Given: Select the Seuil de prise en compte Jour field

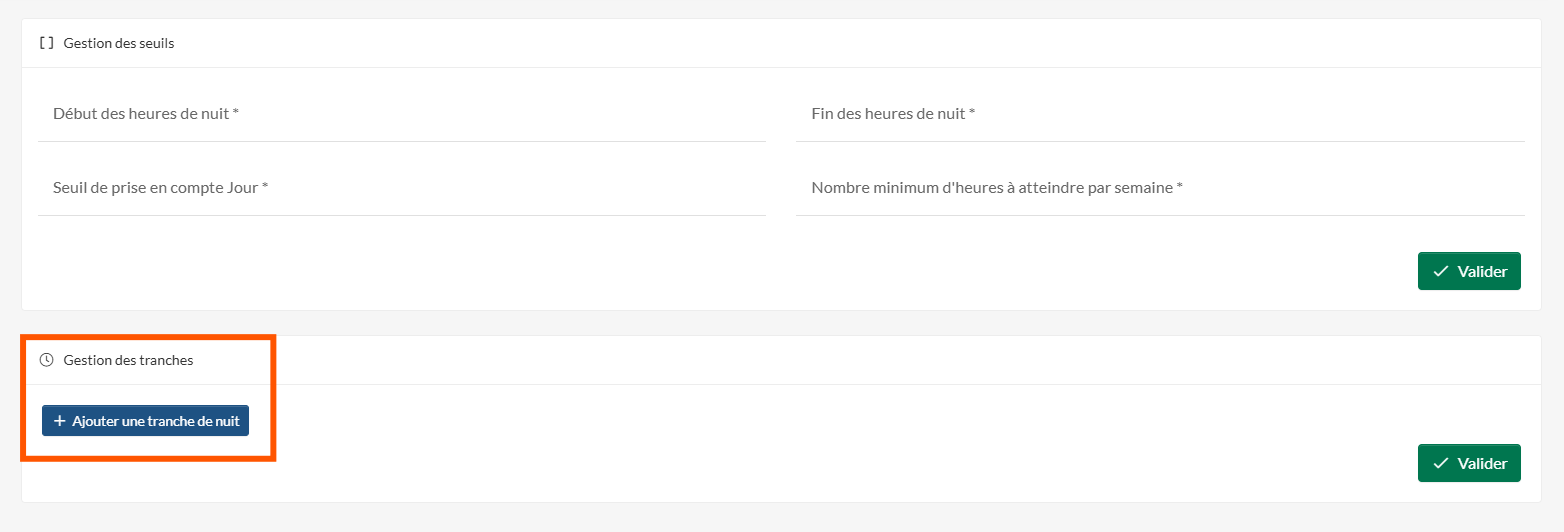Looking at the screenshot, I should click(x=402, y=188).
